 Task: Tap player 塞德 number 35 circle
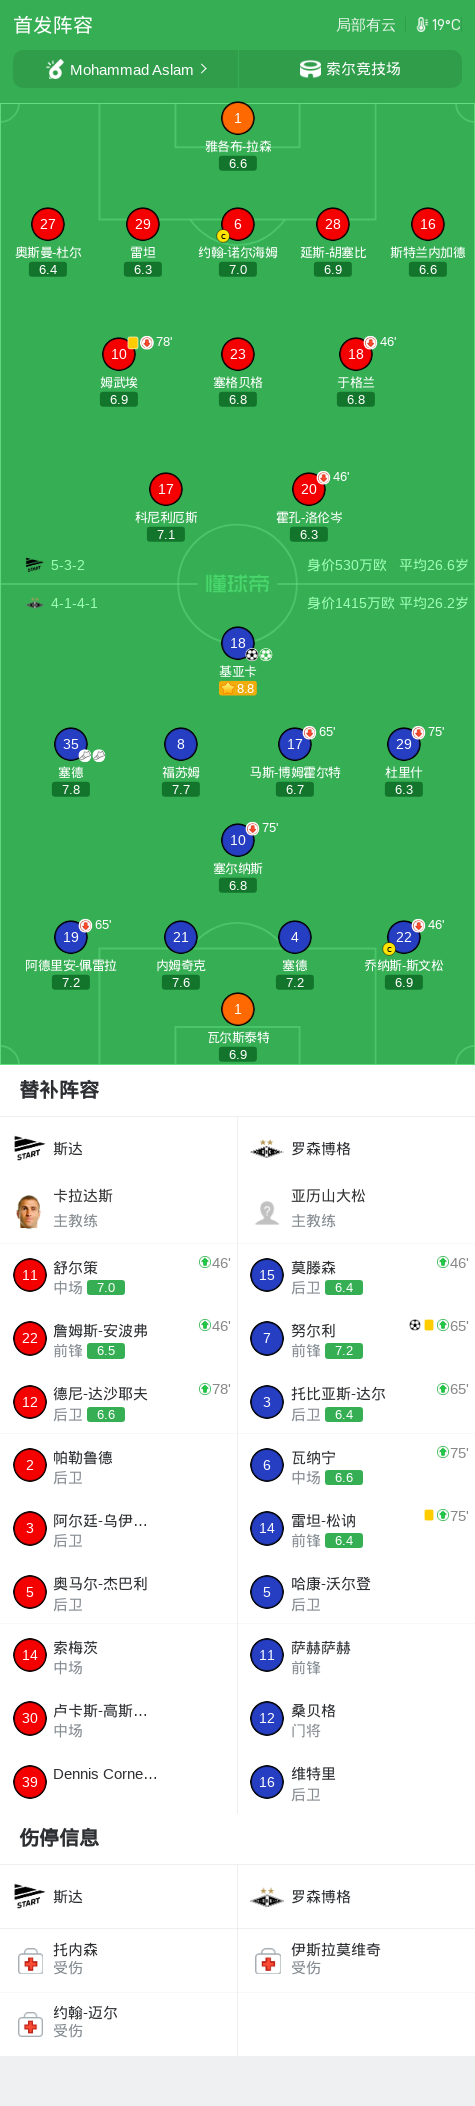pos(70,744)
